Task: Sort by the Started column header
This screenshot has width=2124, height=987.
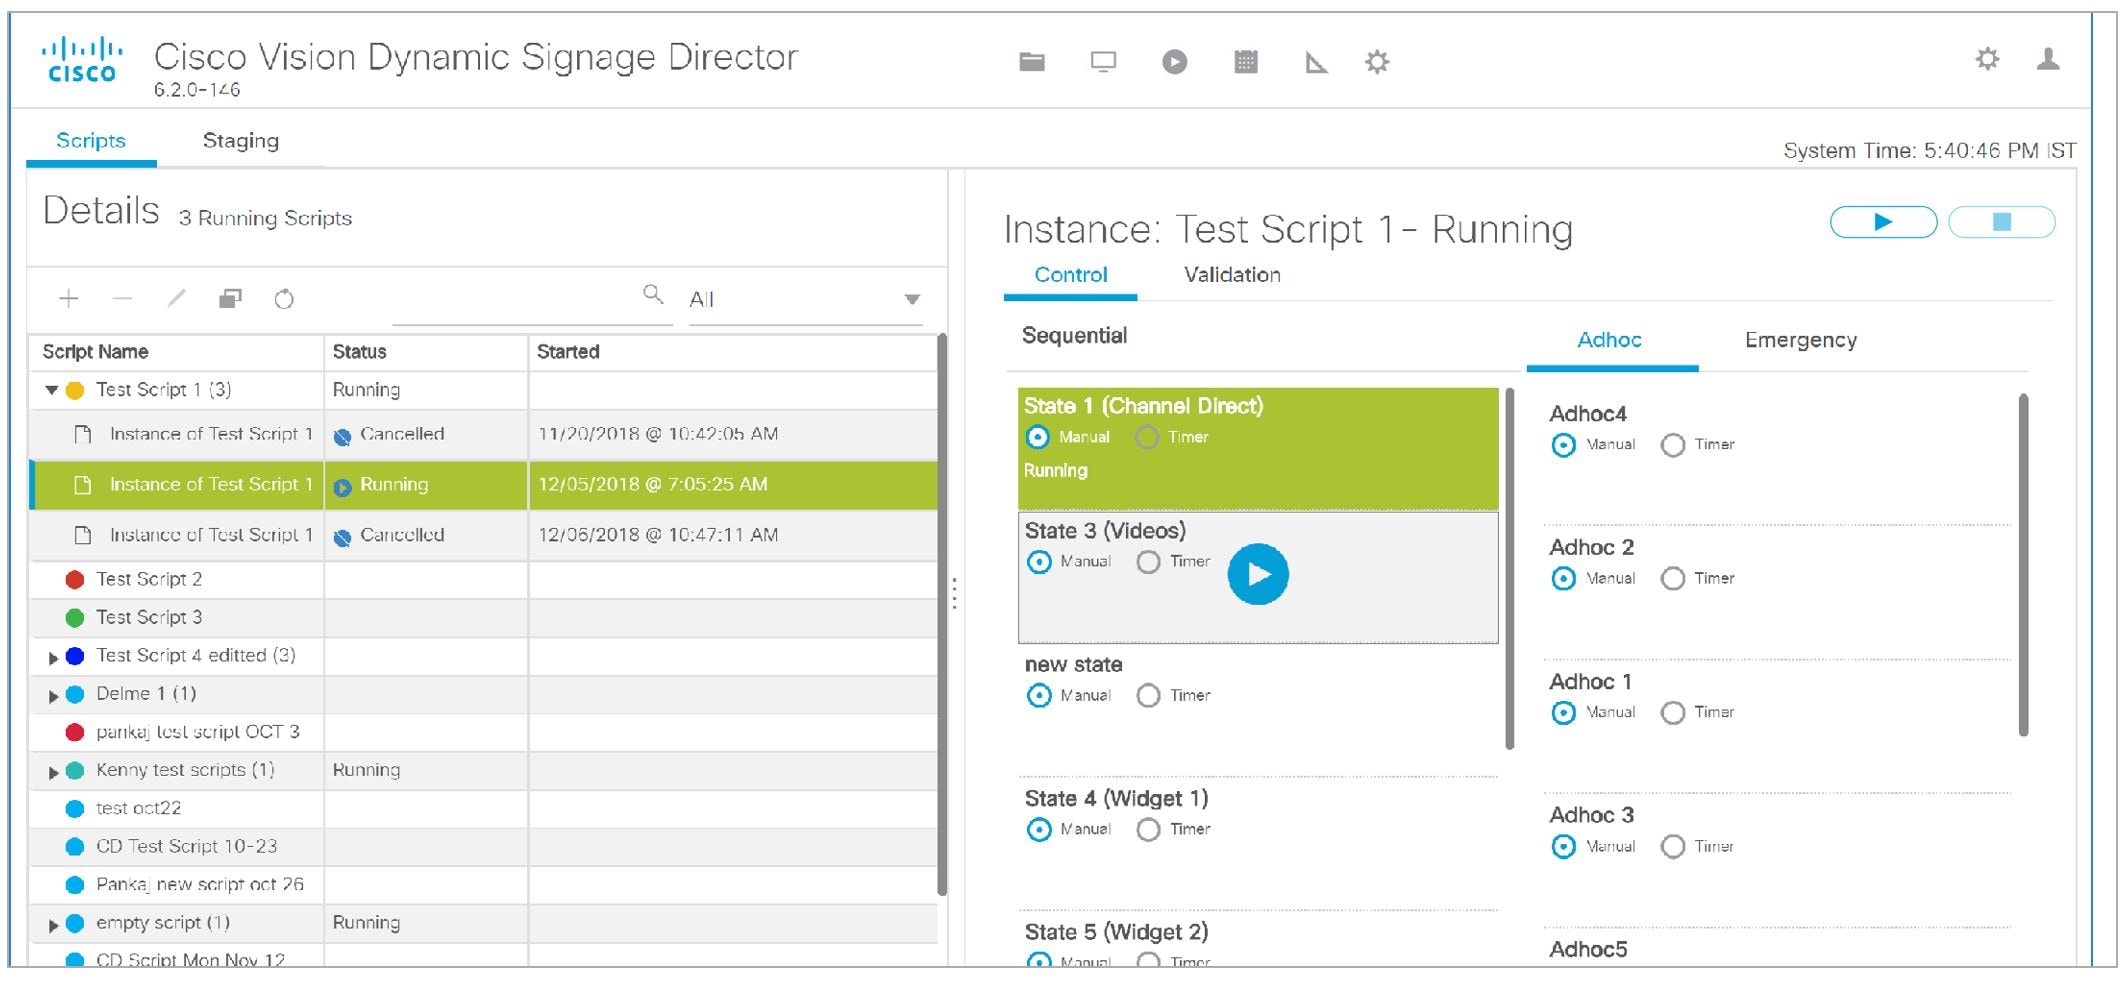Action: (x=732, y=352)
